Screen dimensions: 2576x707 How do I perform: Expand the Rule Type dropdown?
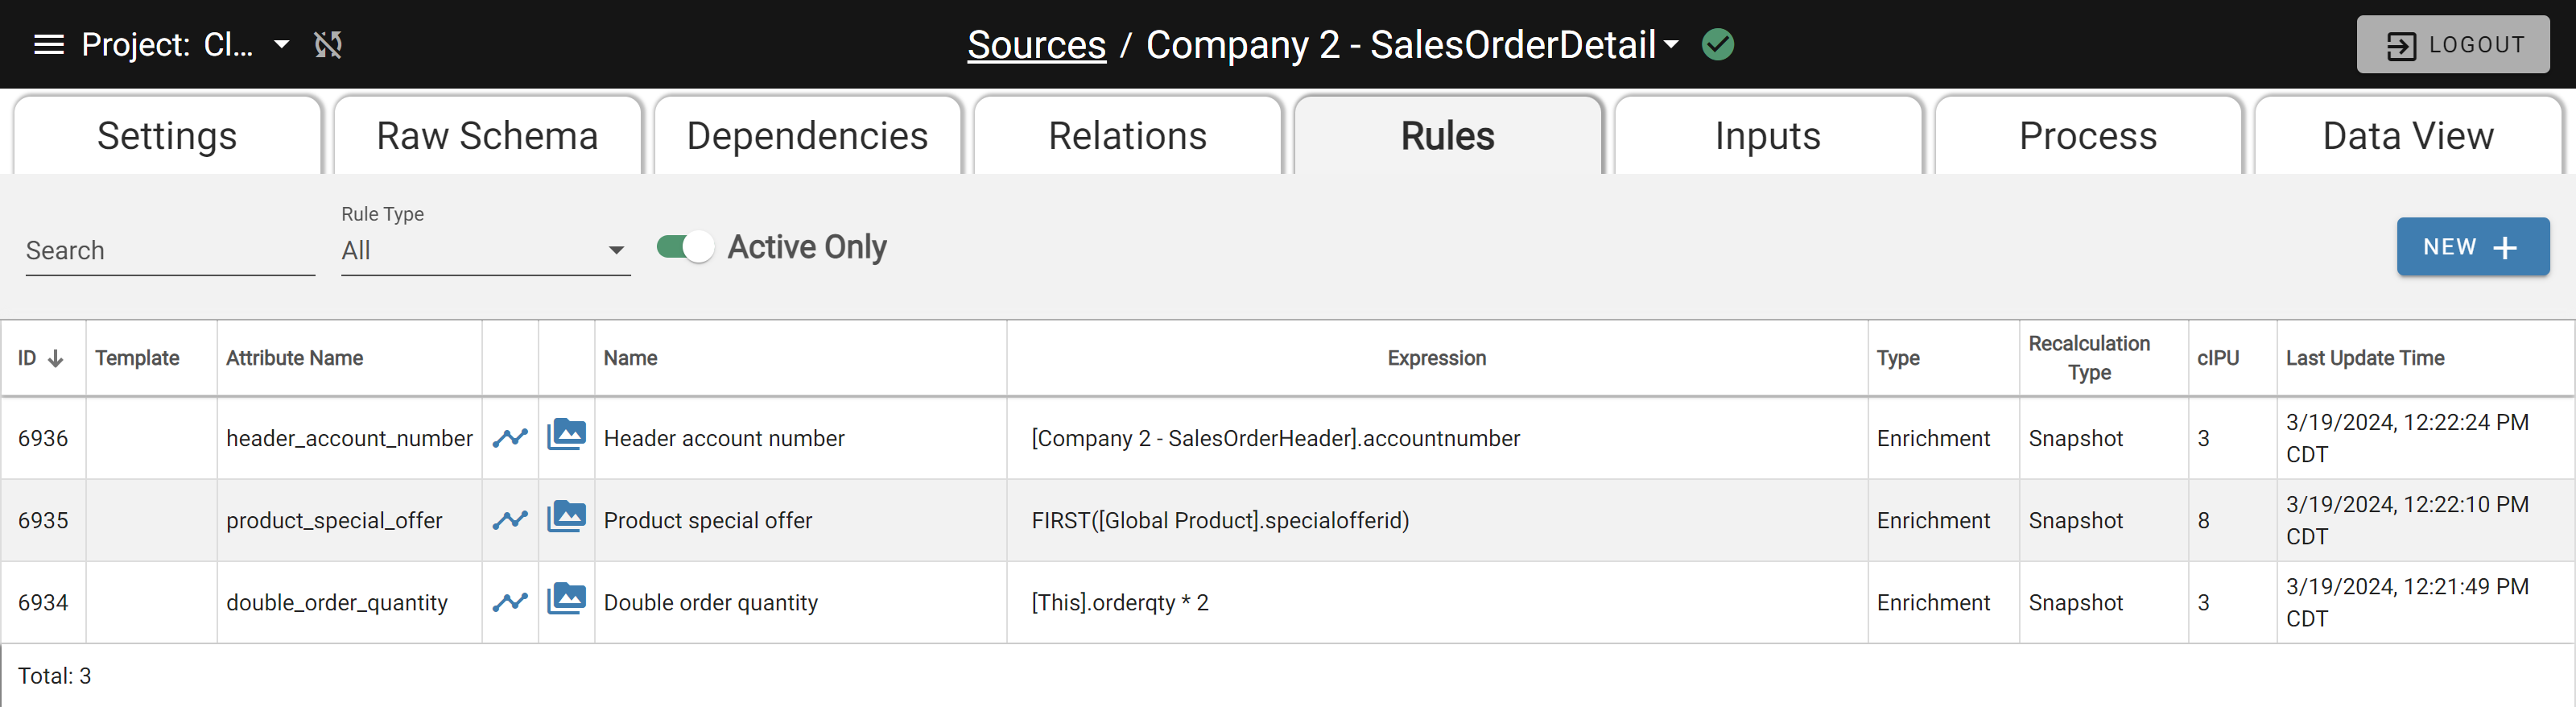pos(485,250)
